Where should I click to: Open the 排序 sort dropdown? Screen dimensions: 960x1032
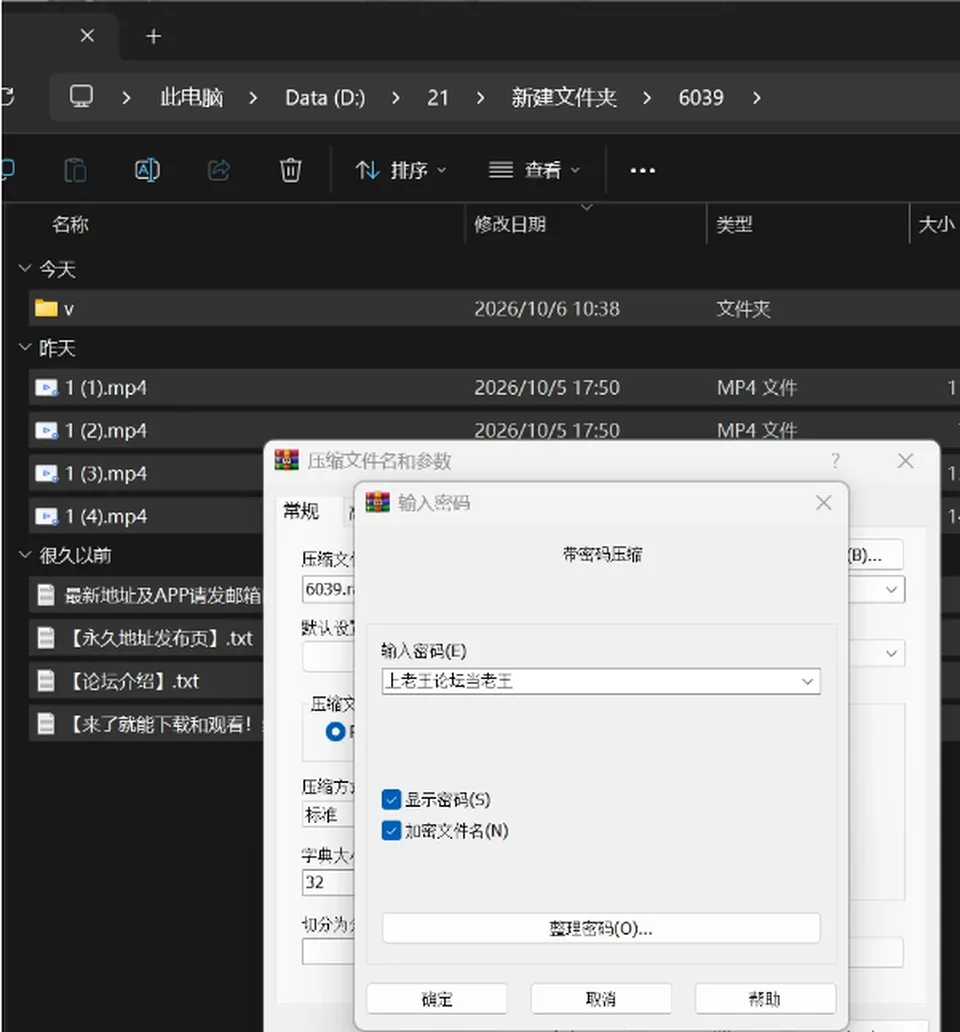click(401, 170)
